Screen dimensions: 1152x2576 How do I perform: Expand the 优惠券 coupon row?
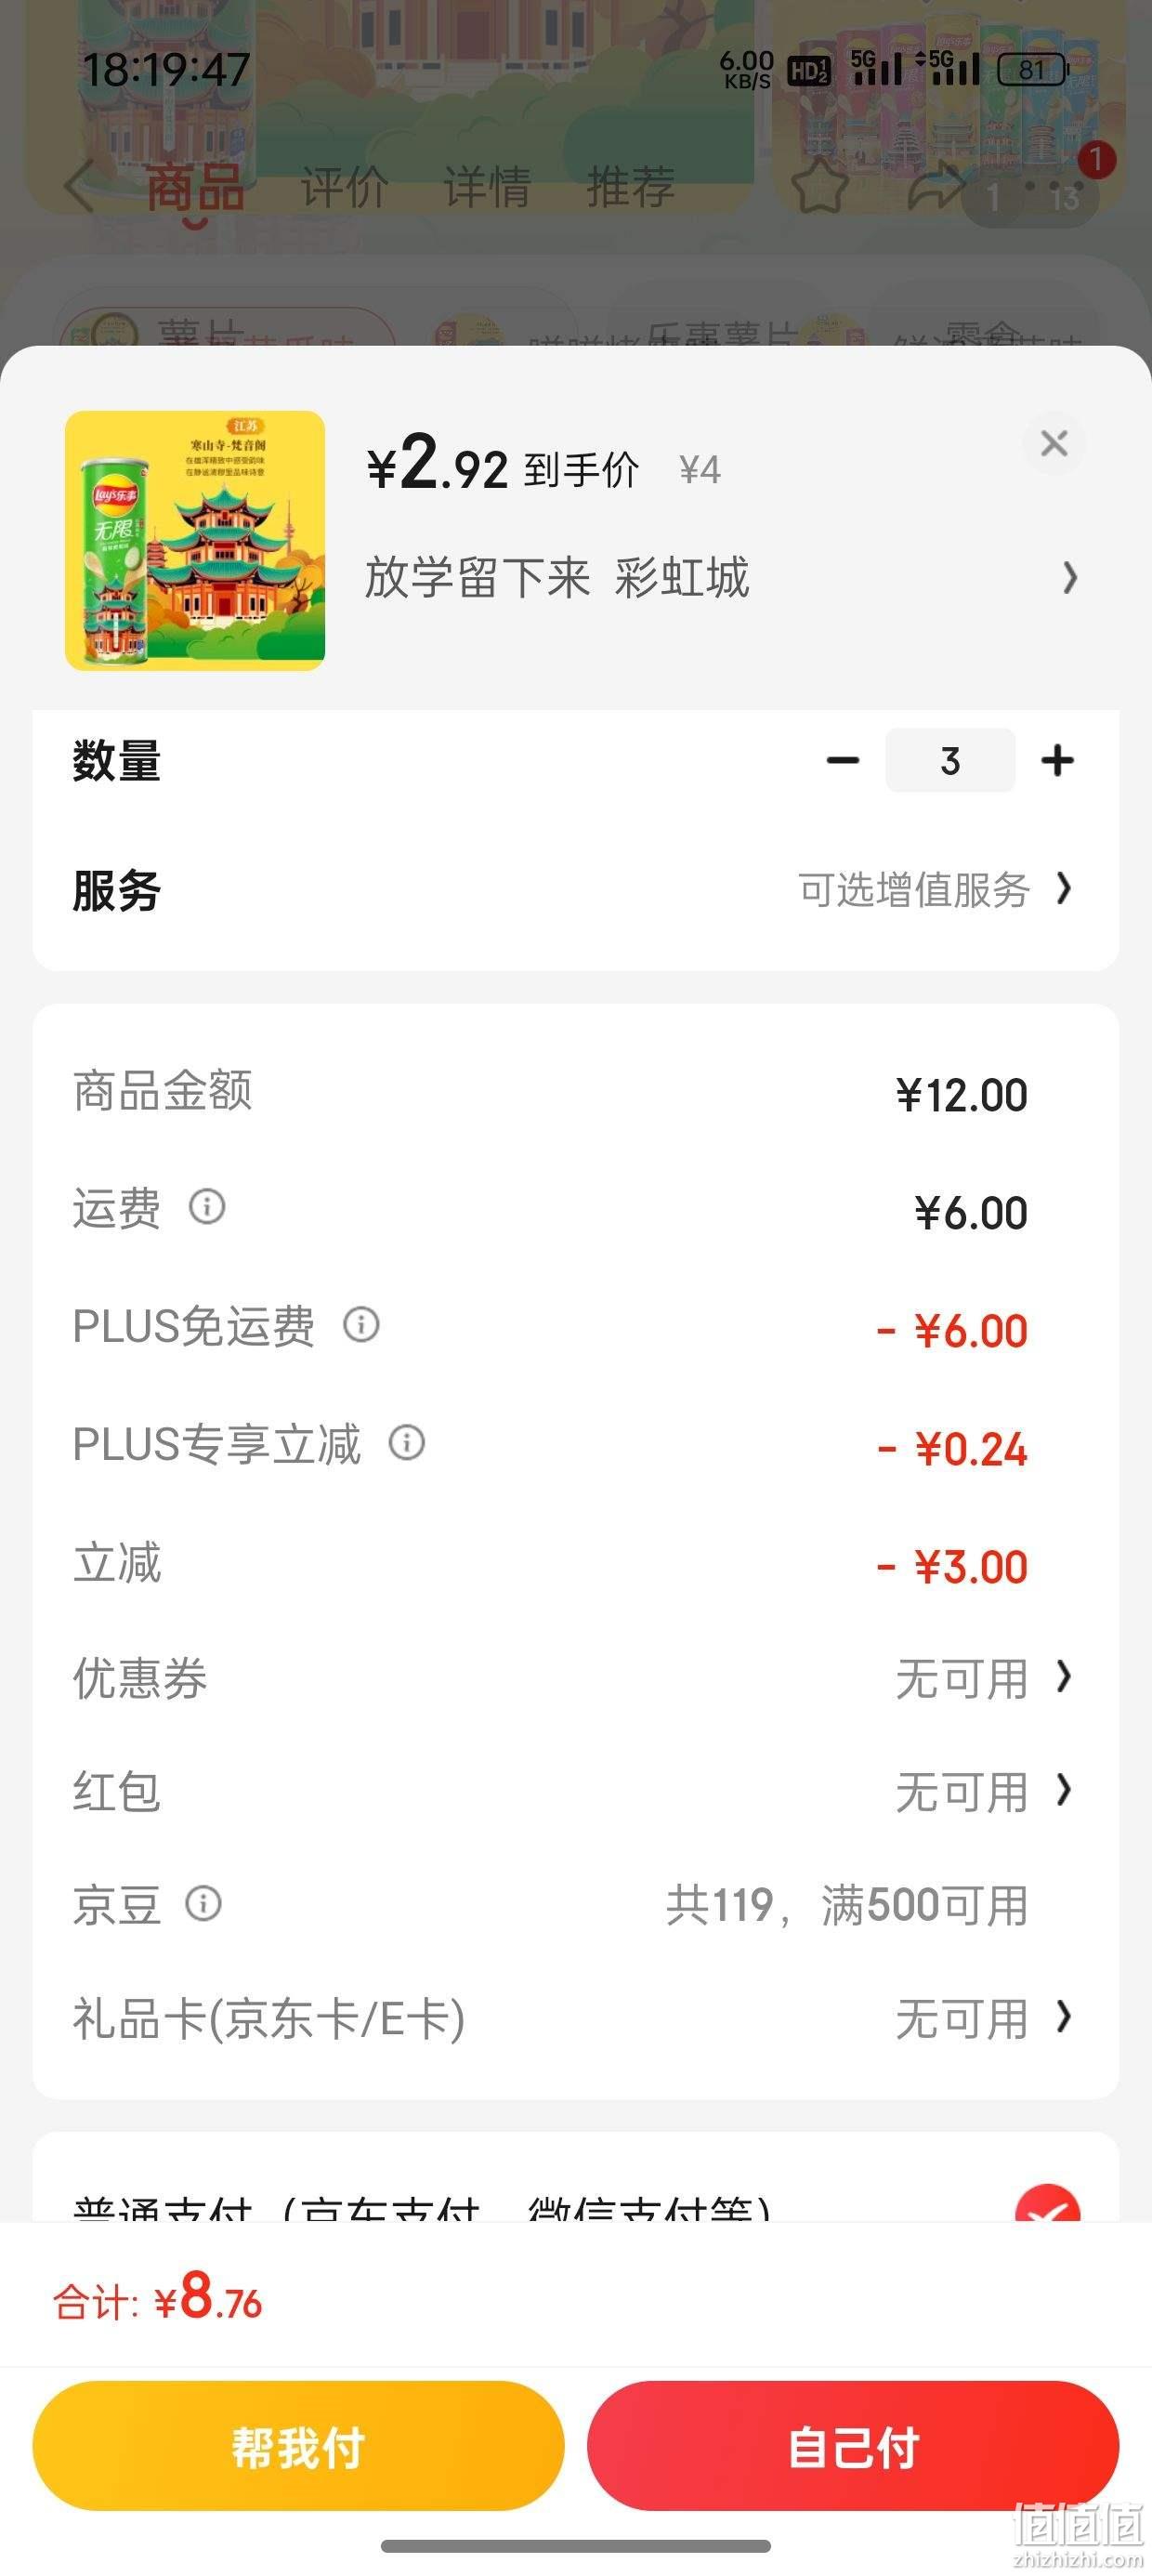coord(576,1678)
